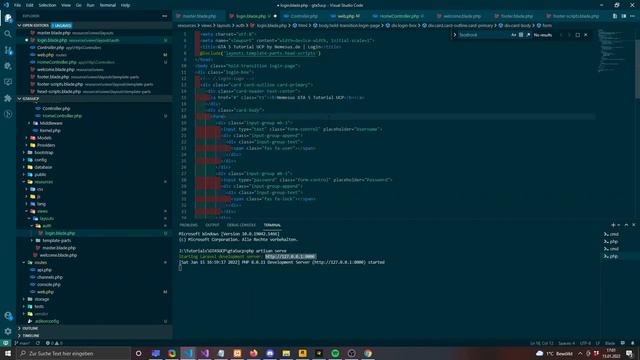Click the Windows taskbar search box

pos(73,353)
